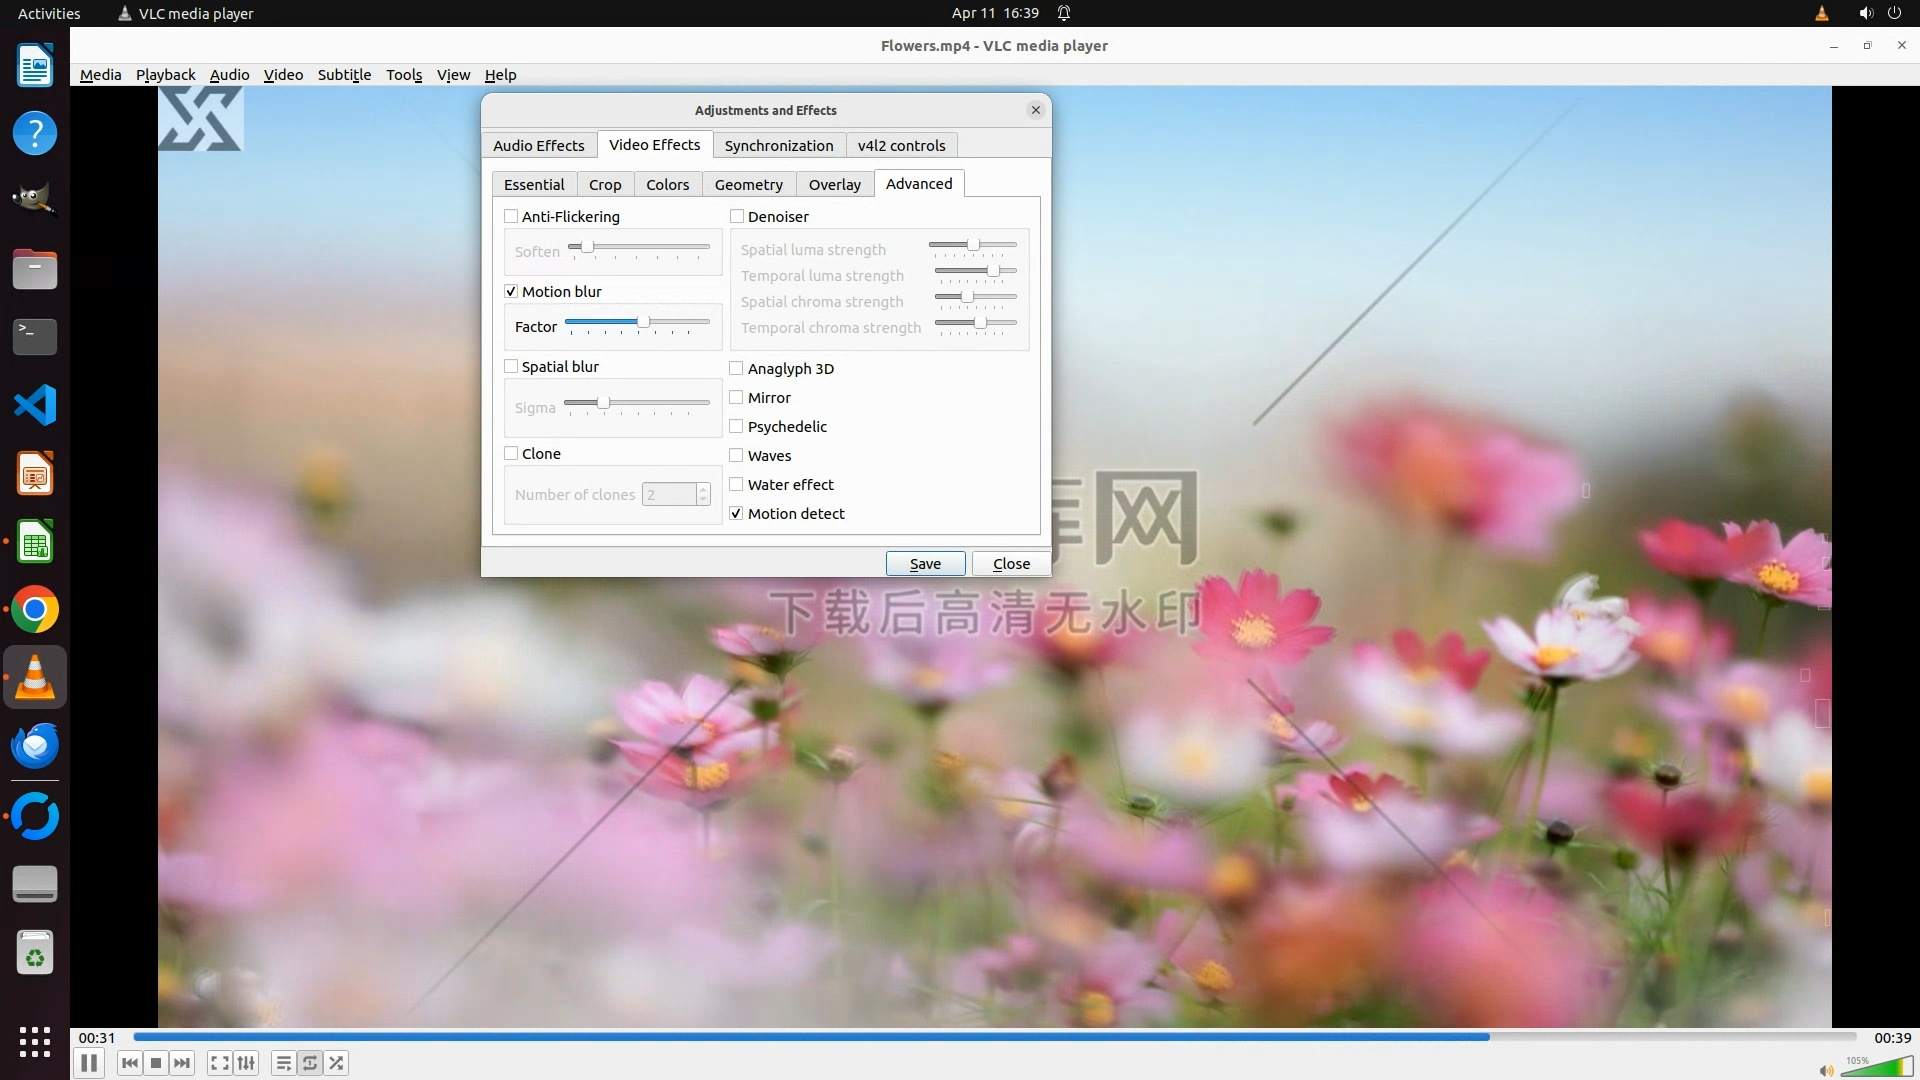Toggle fullscreen video mode
Viewport: 1920px width, 1080px height.
[220, 1063]
